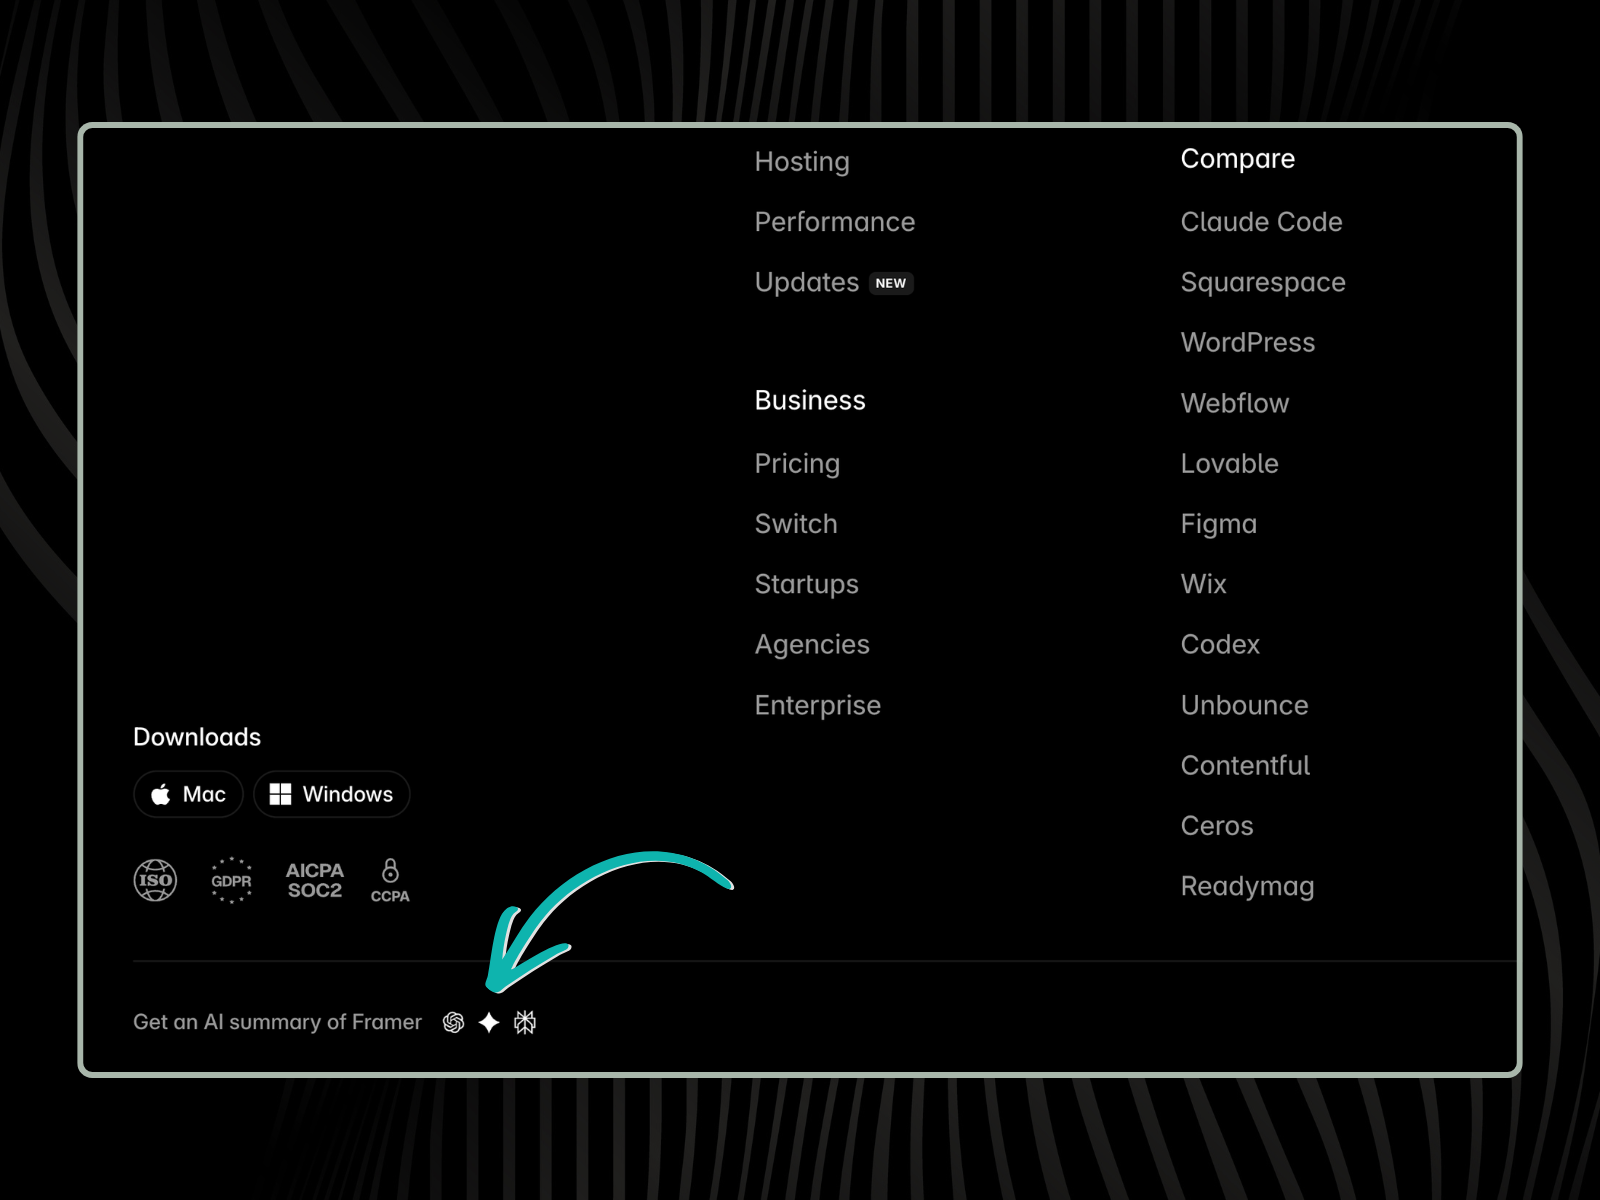1600x1200 pixels.
Task: Click the Windows logo in the download button
Action: tap(281, 794)
